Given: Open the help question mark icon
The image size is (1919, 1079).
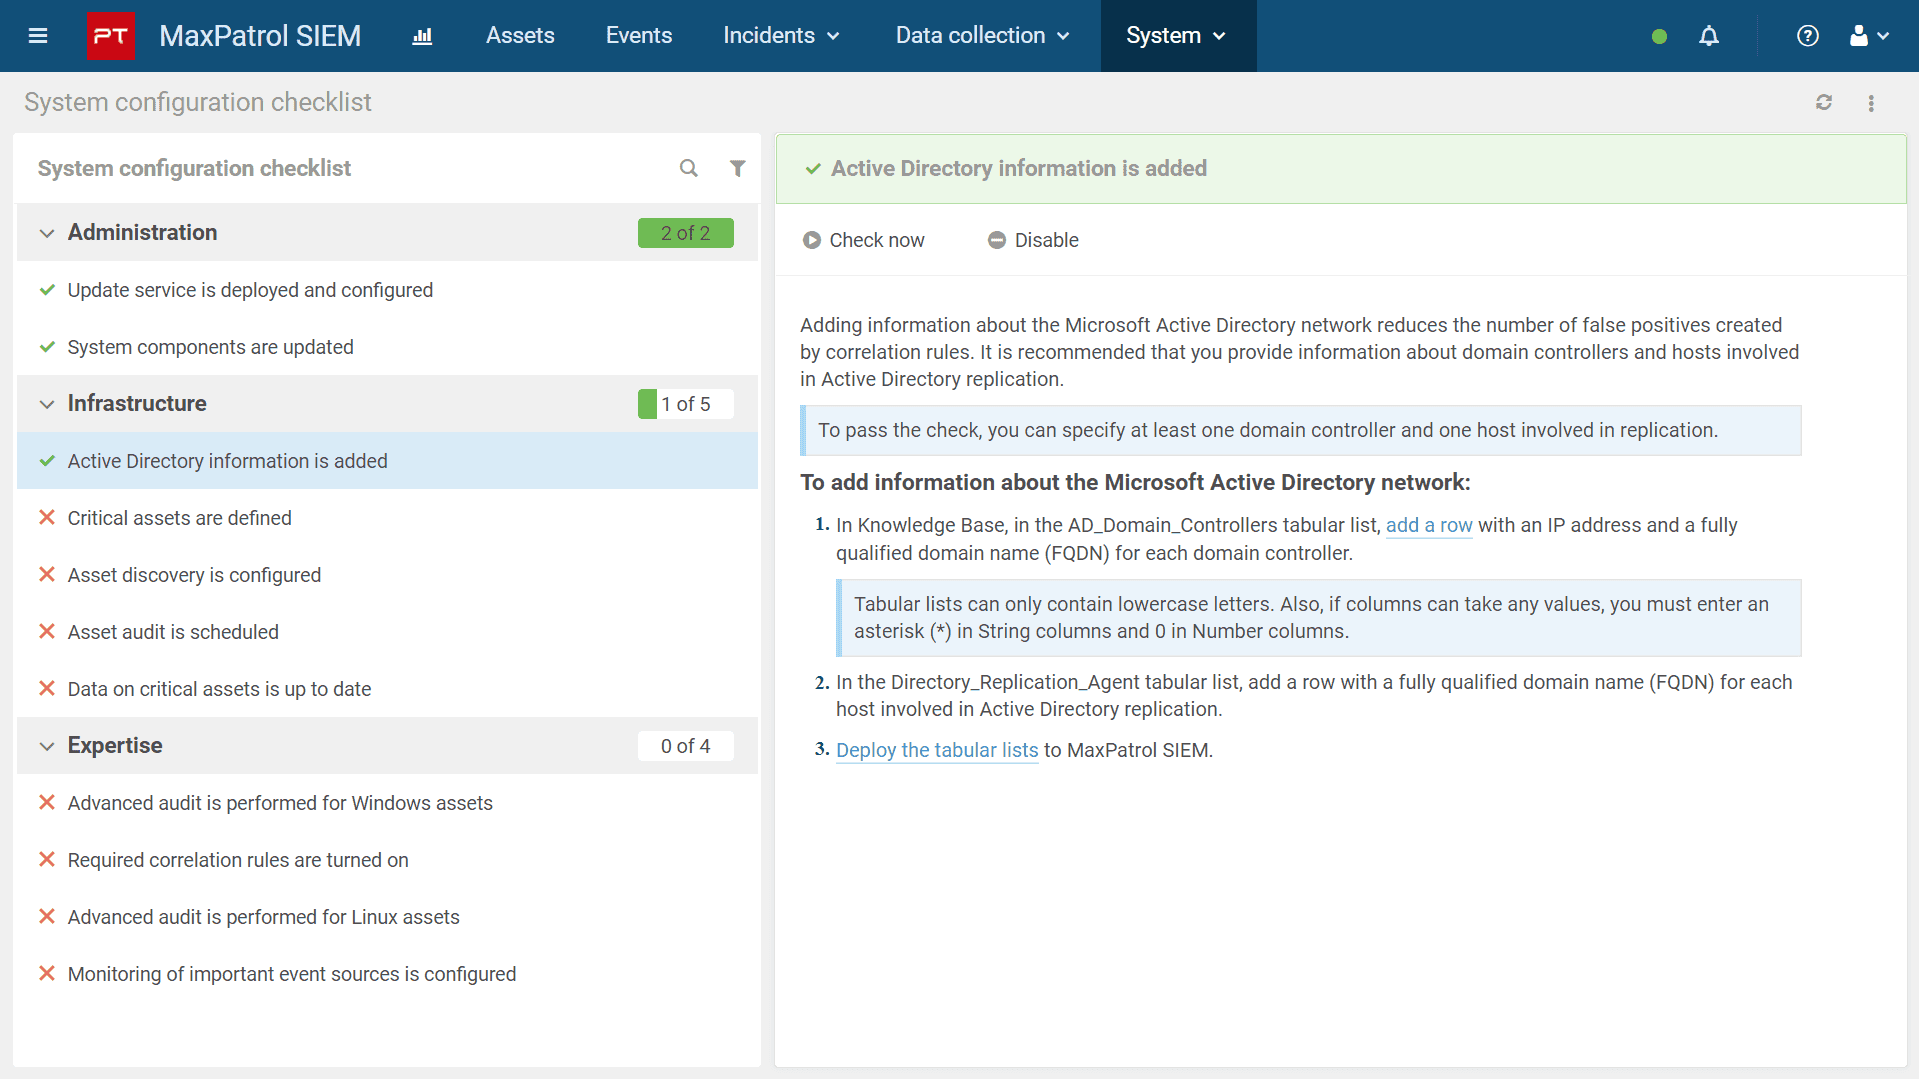Looking at the screenshot, I should pos(1807,36).
